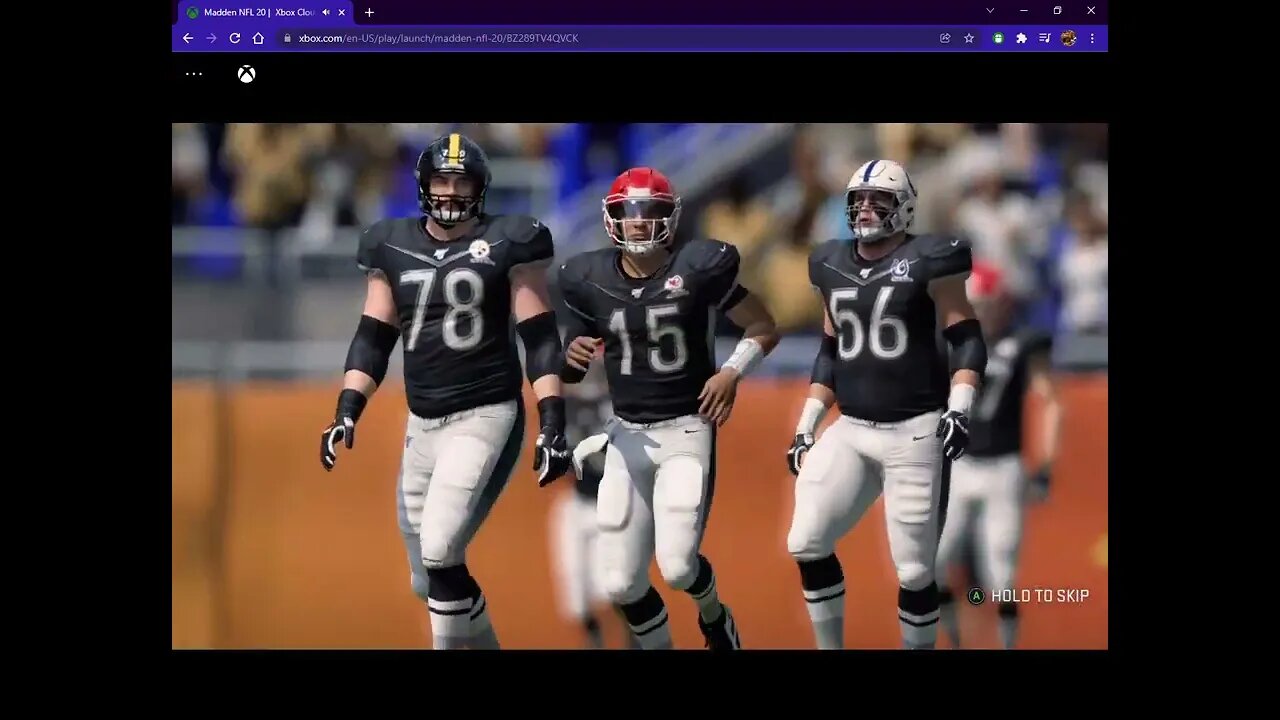Screen dimensions: 1280x720
Task: Bookmark this page with the star
Action: coord(969,38)
